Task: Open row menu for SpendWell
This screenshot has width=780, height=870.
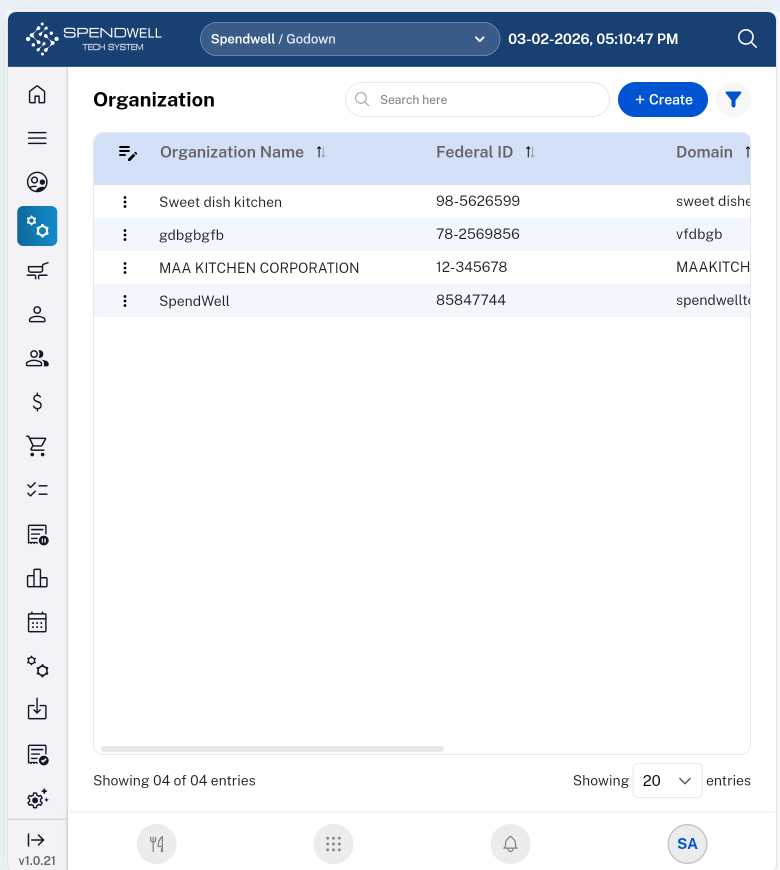Action: 125,301
